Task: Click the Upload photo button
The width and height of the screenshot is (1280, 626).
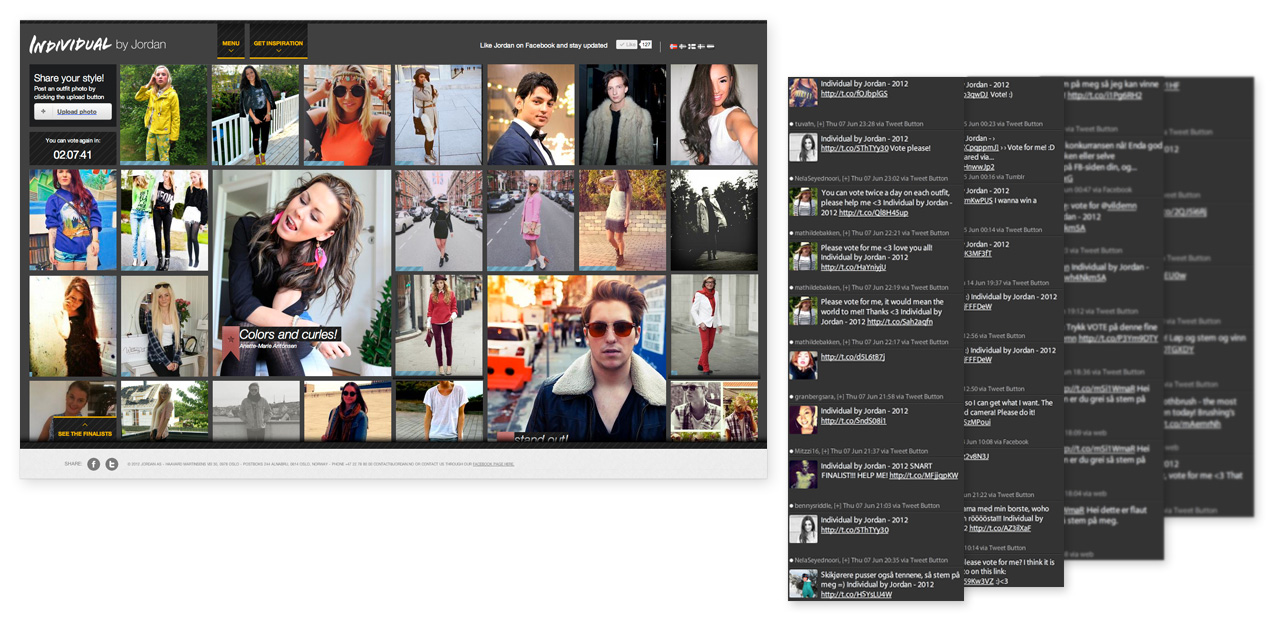Action: 71,112
